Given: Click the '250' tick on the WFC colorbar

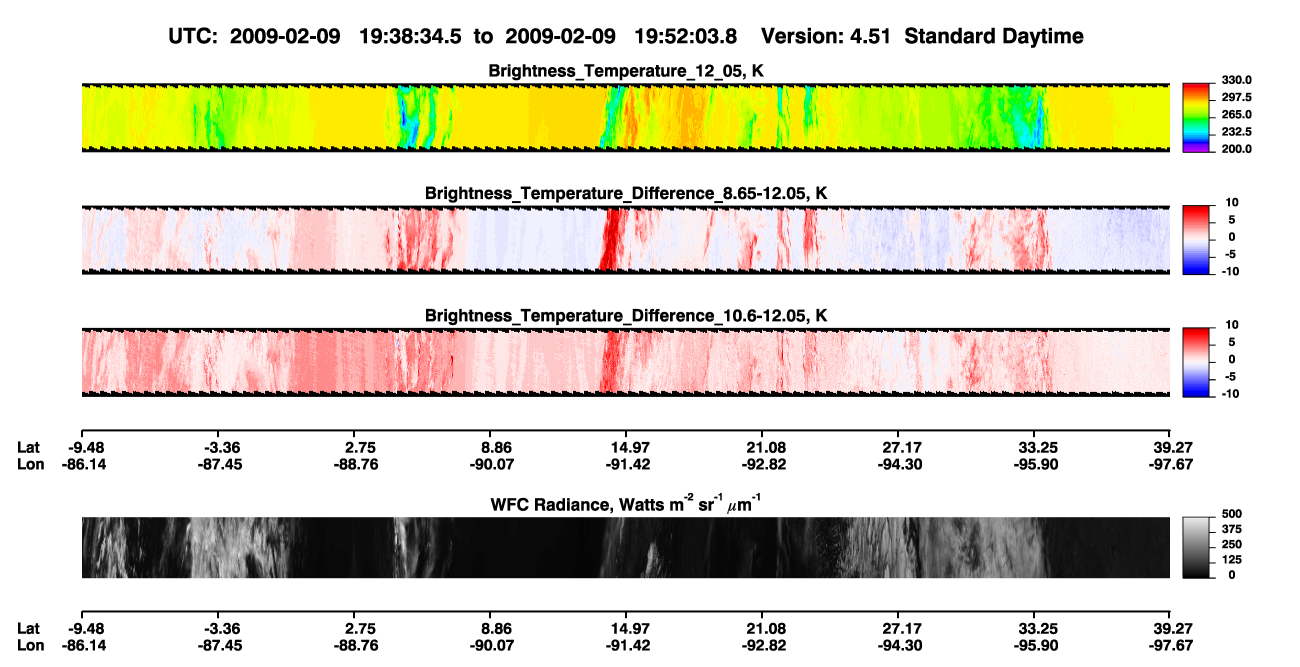Looking at the screenshot, I should [1232, 544].
